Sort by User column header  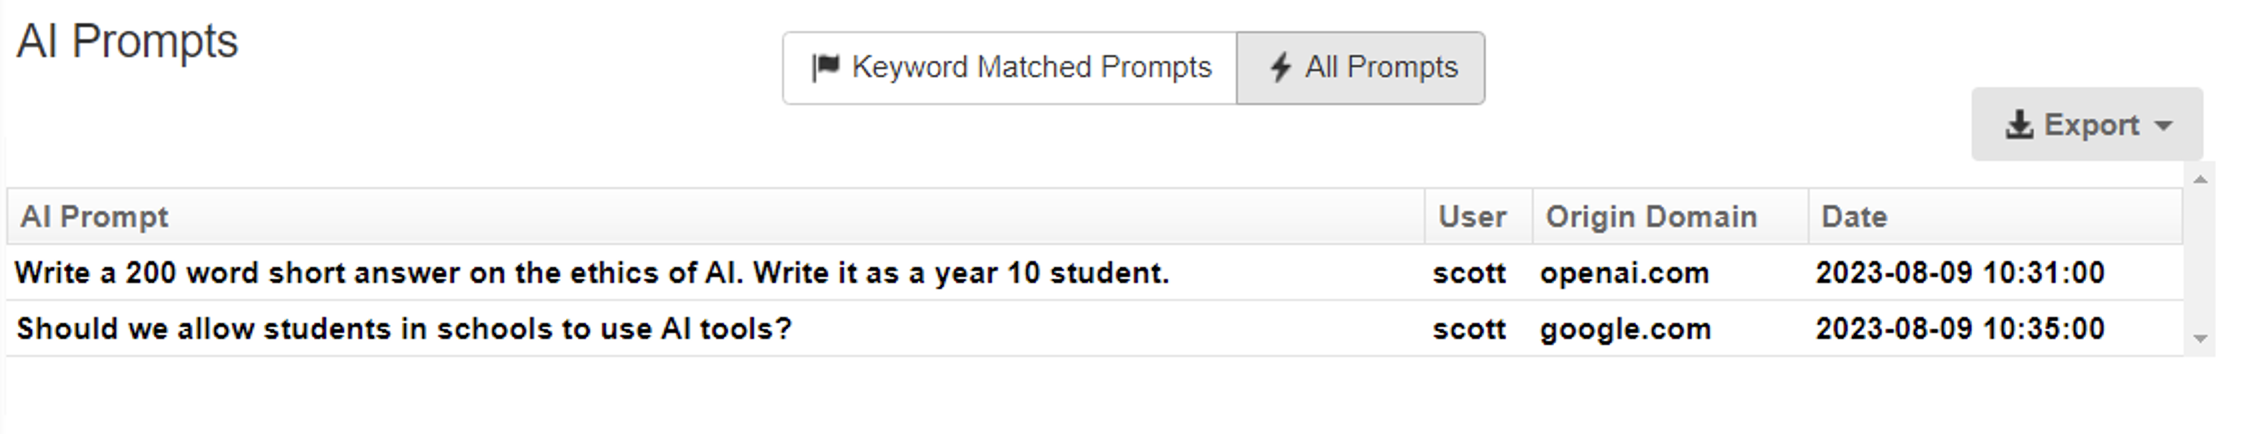[1479, 216]
